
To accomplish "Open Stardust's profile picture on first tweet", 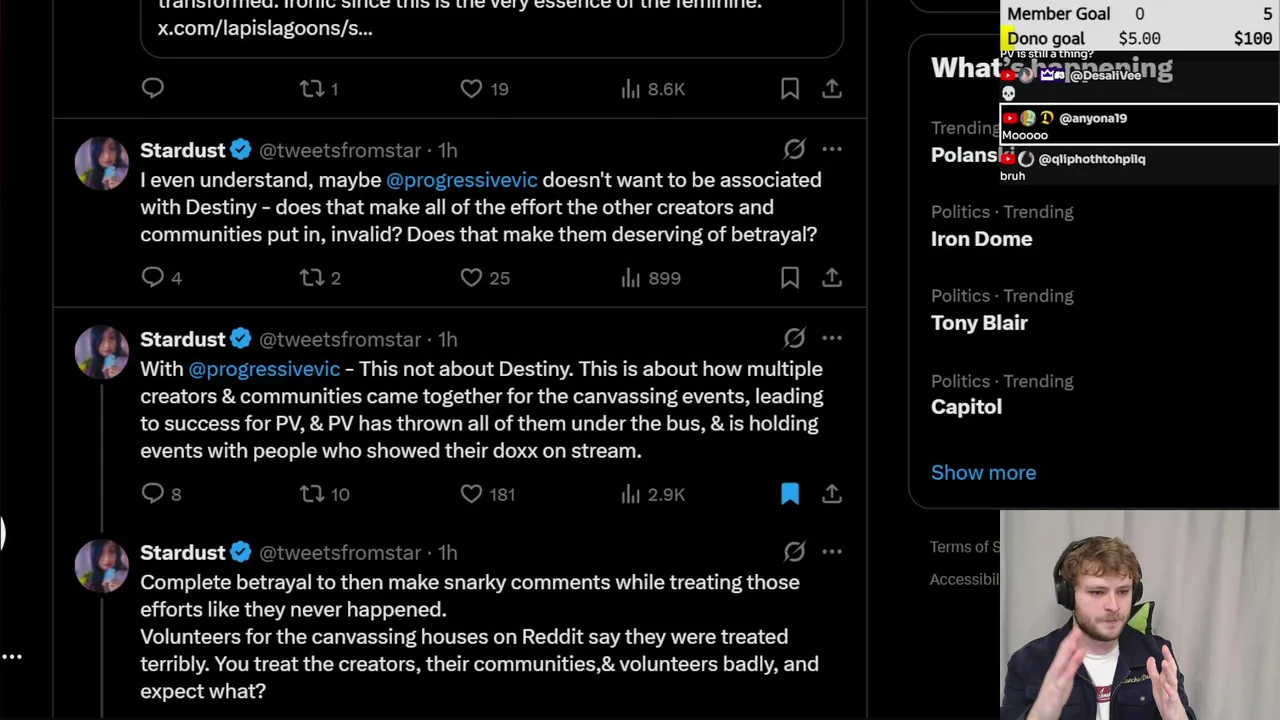I will (x=102, y=163).
